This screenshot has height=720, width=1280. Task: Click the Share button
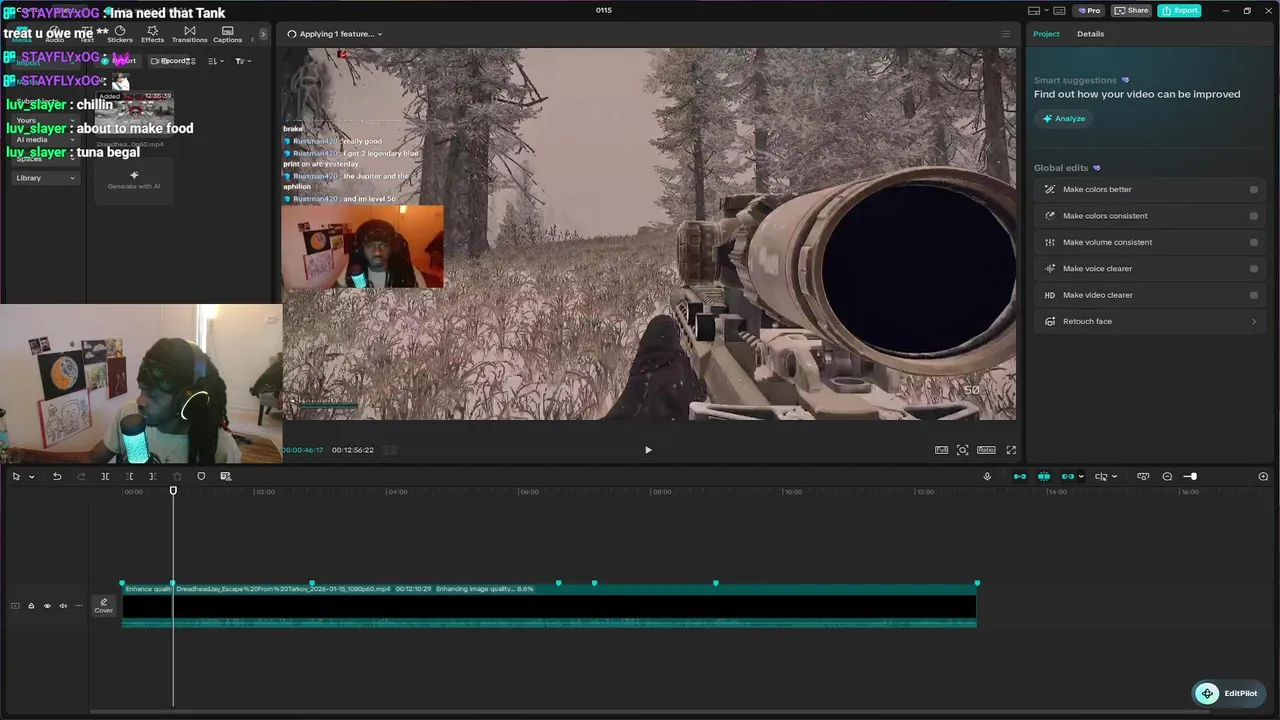[1132, 10]
